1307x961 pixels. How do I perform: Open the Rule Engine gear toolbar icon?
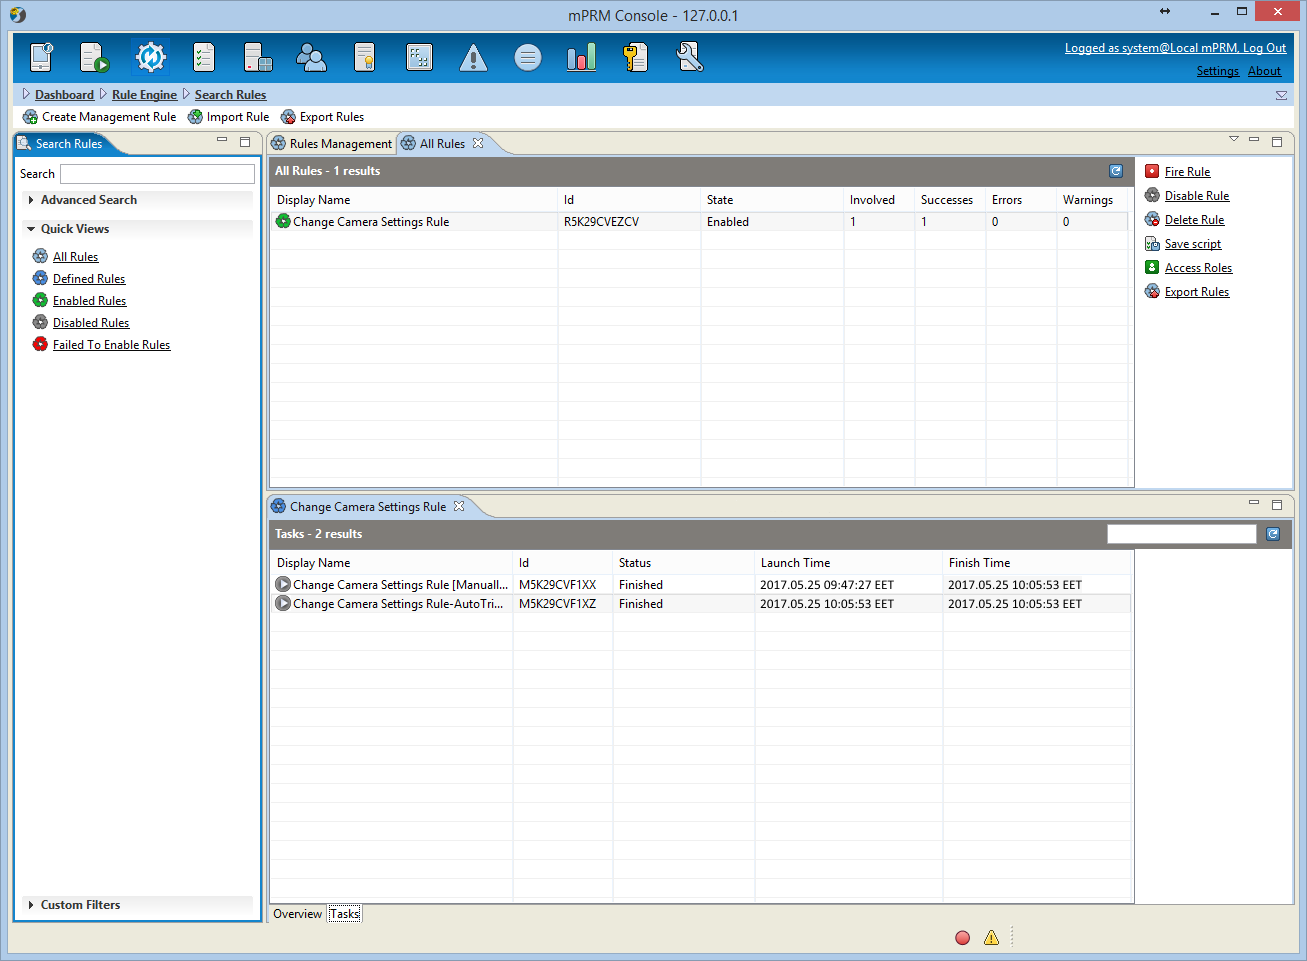coord(150,57)
